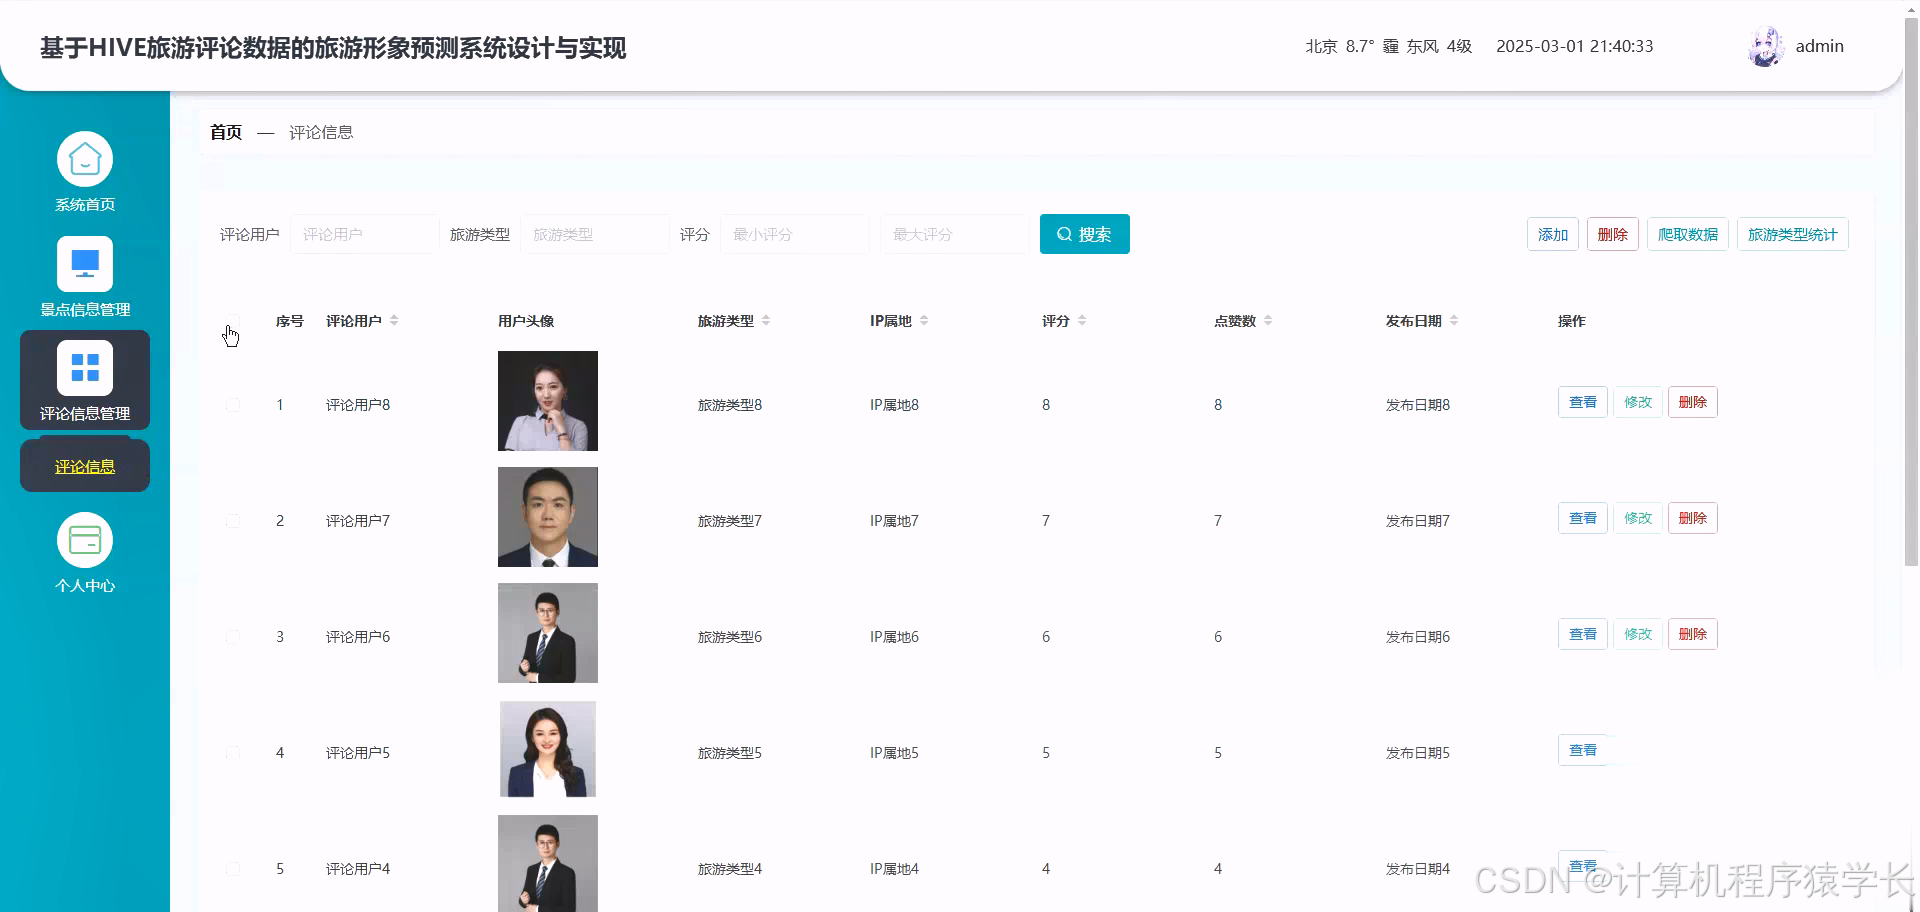Open the 评论信息 sidebar menu item
1920x912 pixels.
click(84, 464)
